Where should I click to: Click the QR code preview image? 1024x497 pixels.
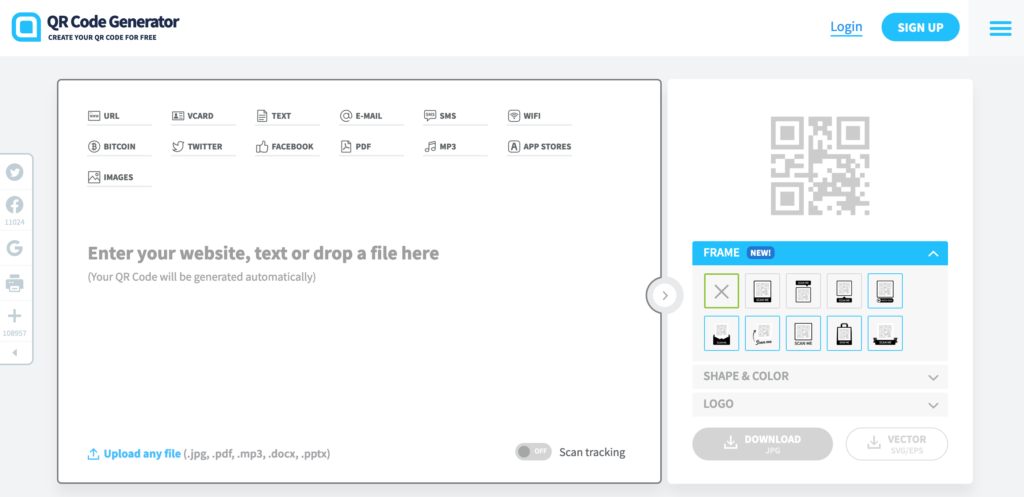[820, 166]
